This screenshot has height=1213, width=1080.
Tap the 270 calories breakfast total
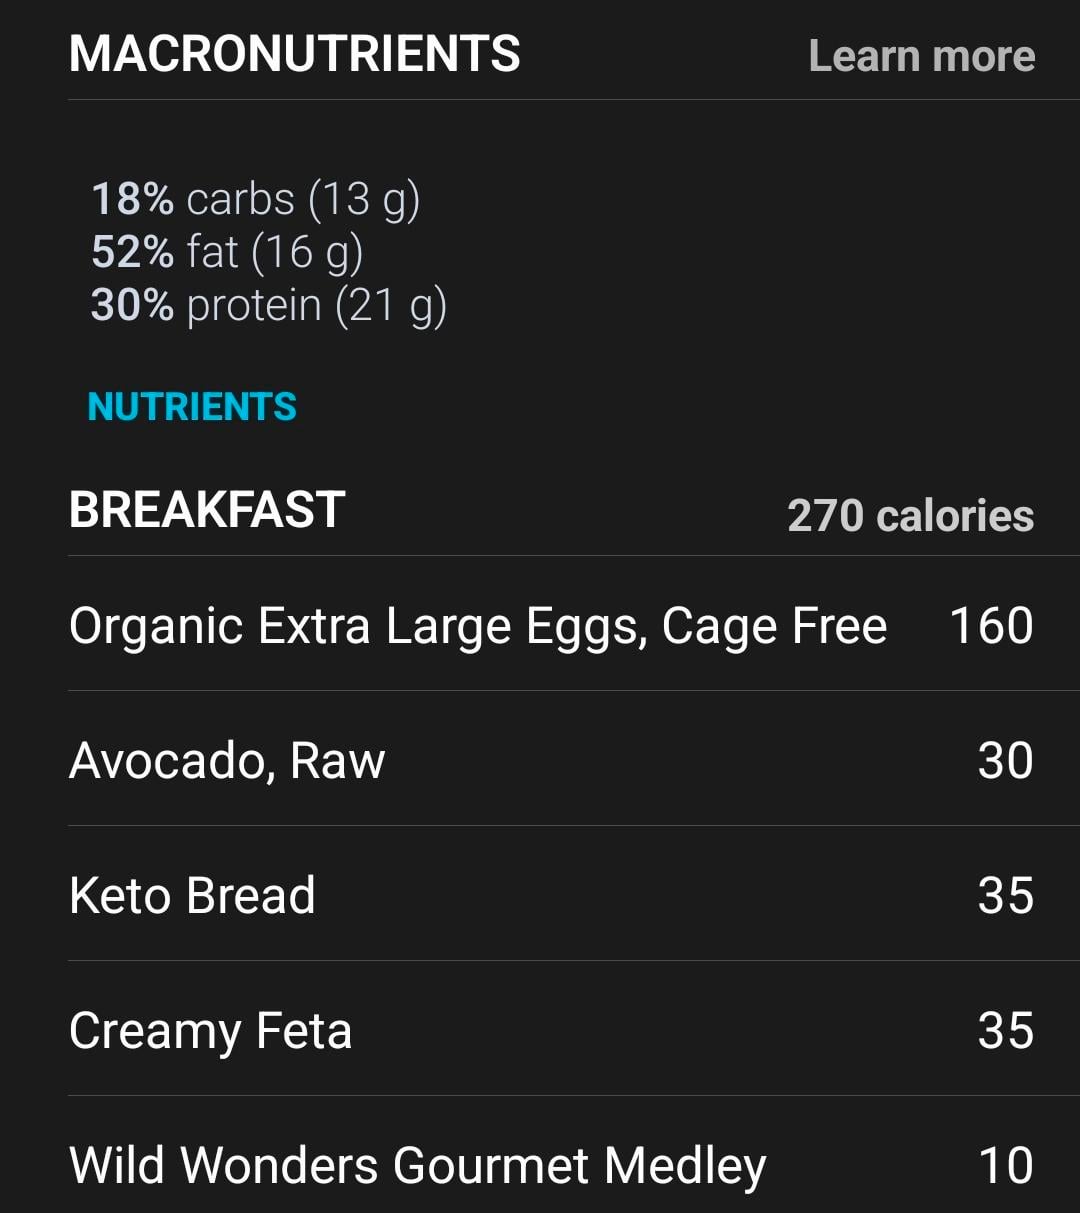tap(910, 516)
